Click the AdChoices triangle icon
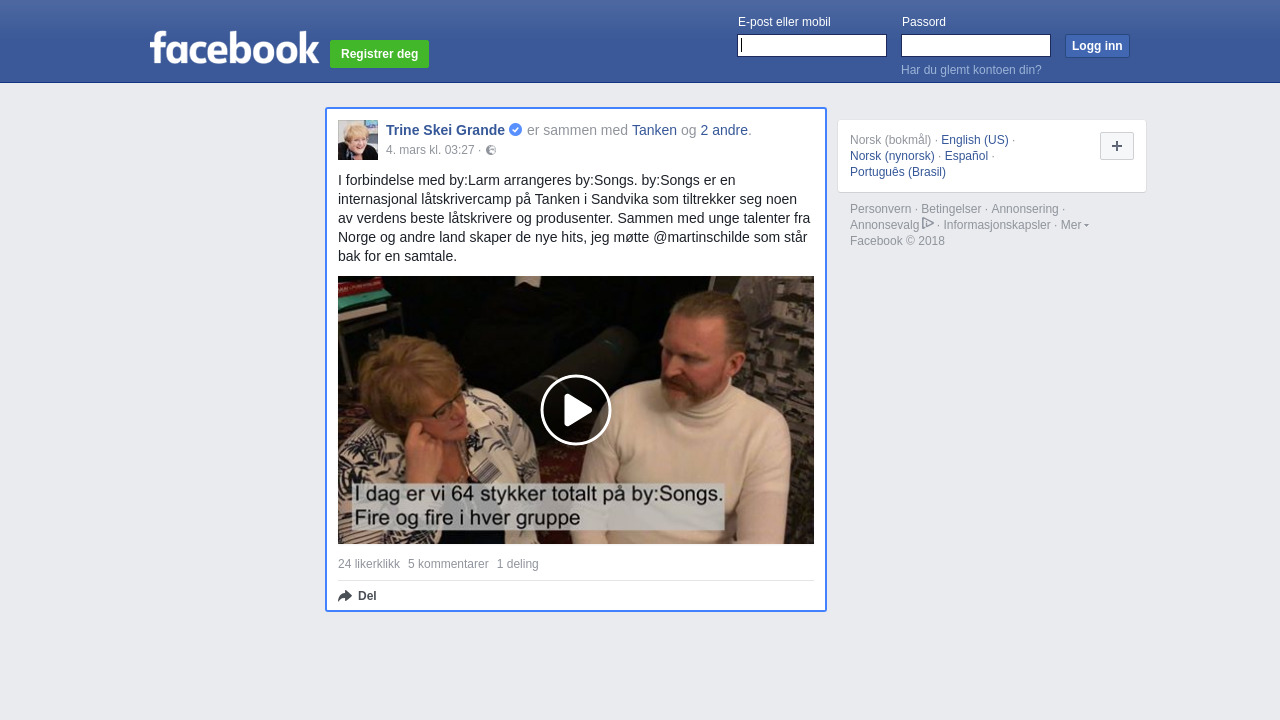Screen dimensions: 1280x720 coord(928,223)
